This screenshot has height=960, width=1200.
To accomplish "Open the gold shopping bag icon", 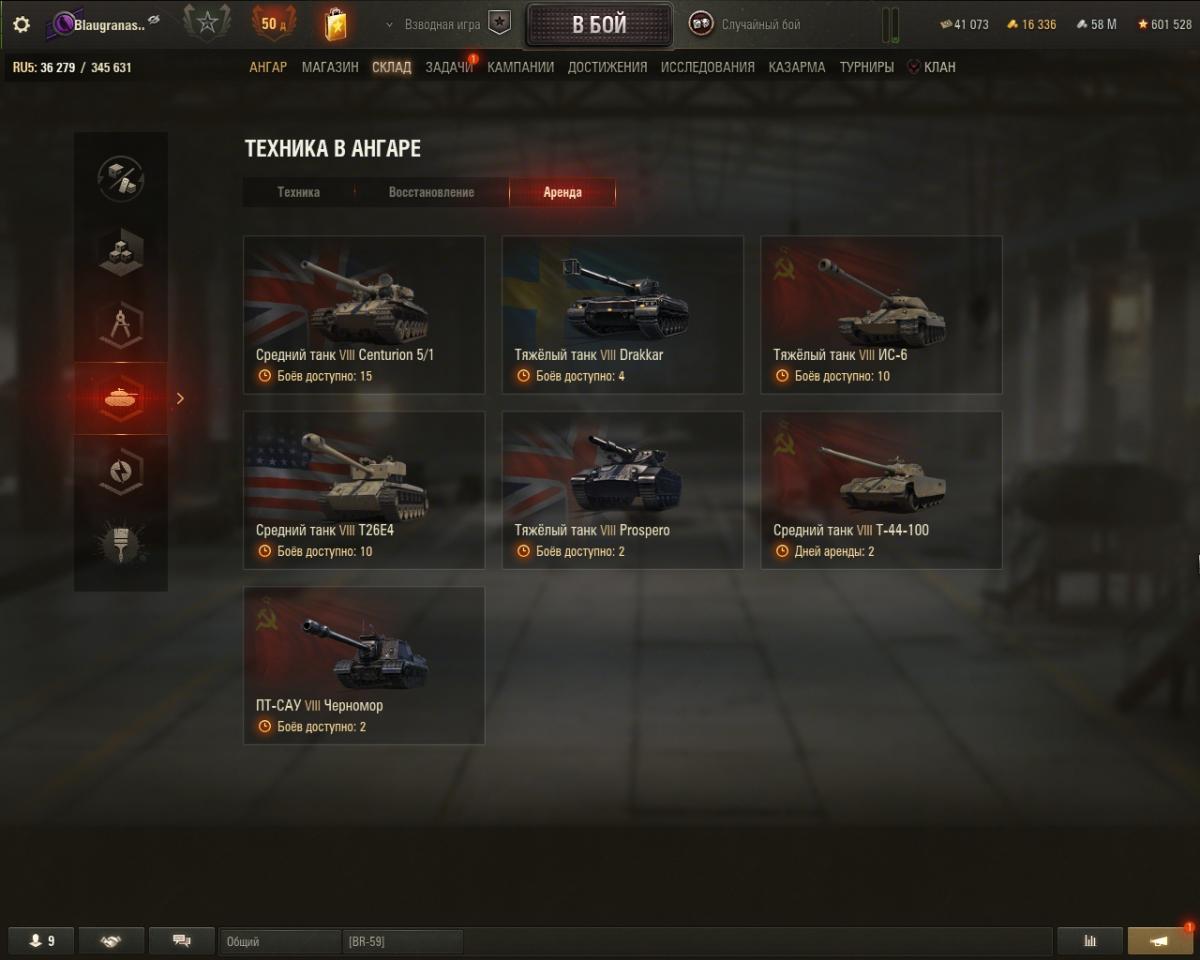I will [336, 24].
